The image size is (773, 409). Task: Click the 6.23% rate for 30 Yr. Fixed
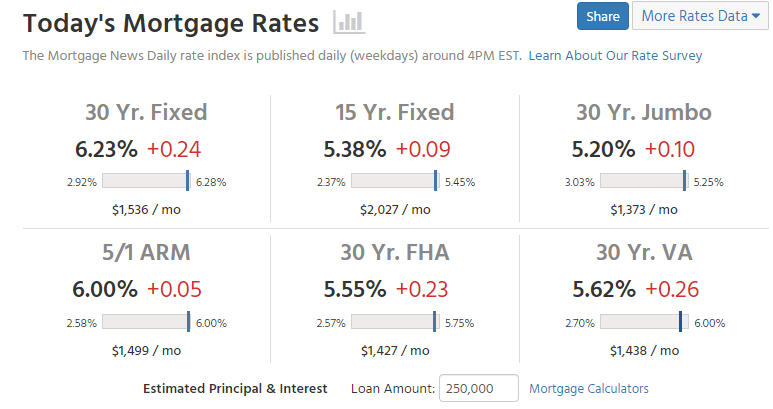pyautogui.click(x=106, y=149)
